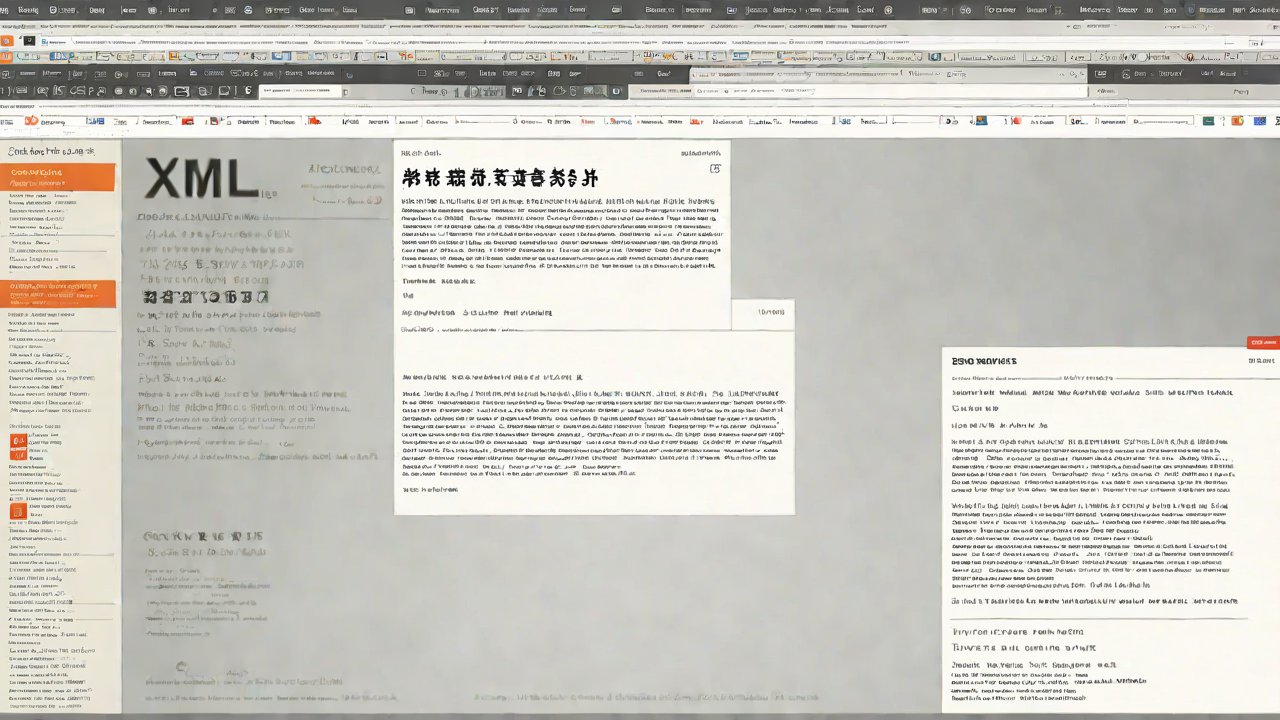Open the leftmost item in the top menu bar
The image size is (1280, 720).
(x=28, y=9)
